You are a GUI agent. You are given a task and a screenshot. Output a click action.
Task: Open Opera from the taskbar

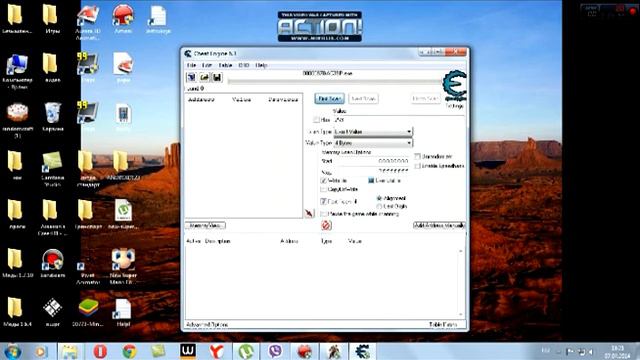pyautogui.click(x=100, y=351)
